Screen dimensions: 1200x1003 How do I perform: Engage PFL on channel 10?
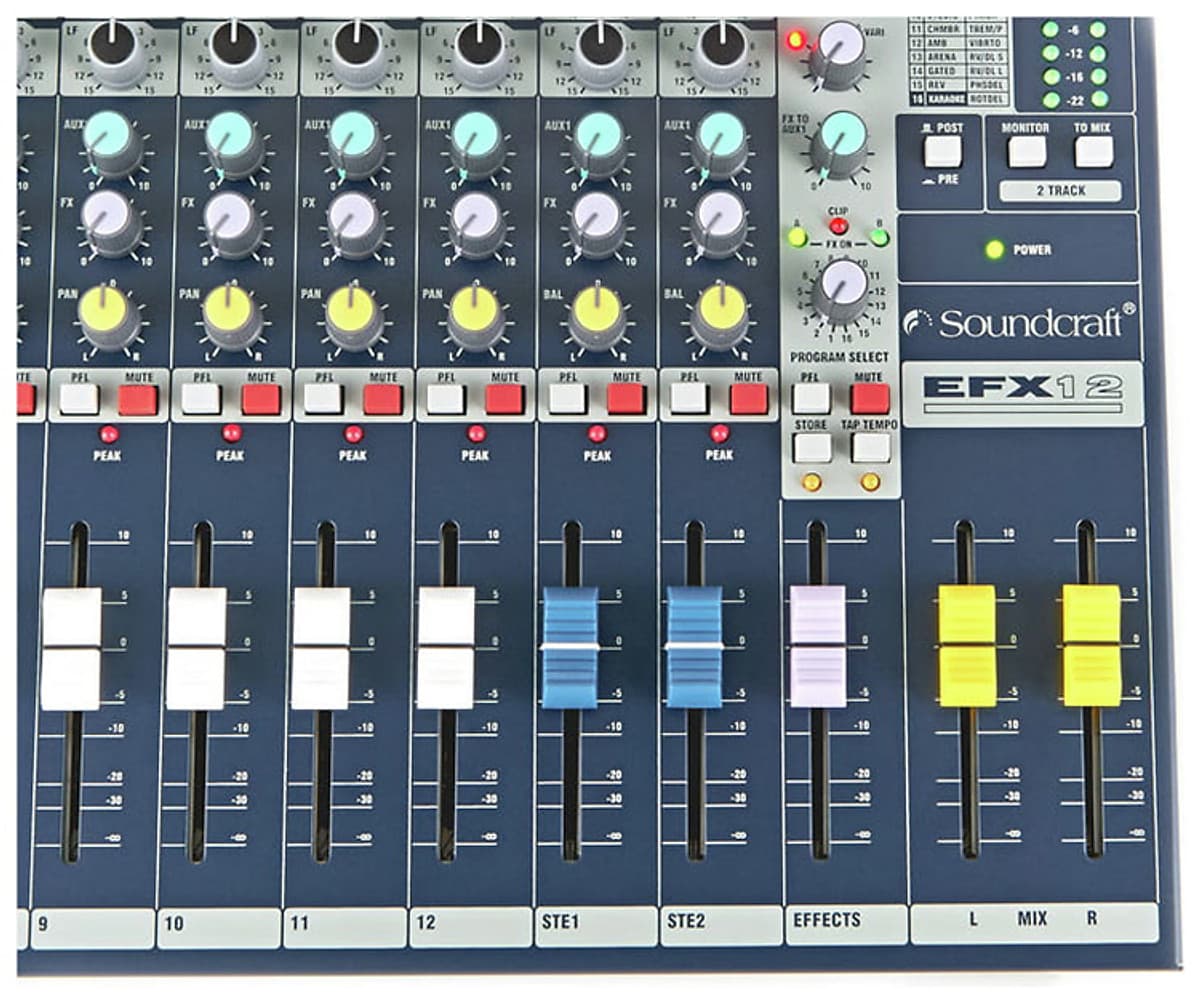tap(200, 399)
